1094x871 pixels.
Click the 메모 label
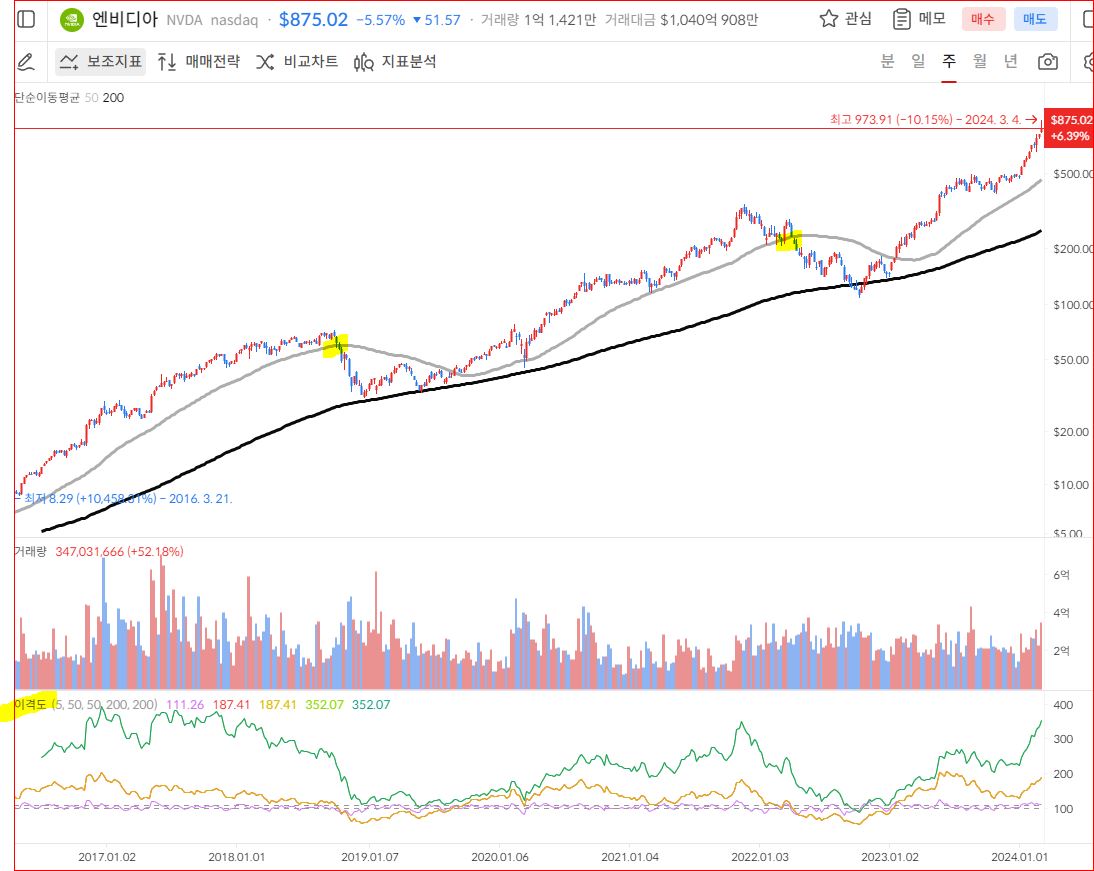click(932, 19)
